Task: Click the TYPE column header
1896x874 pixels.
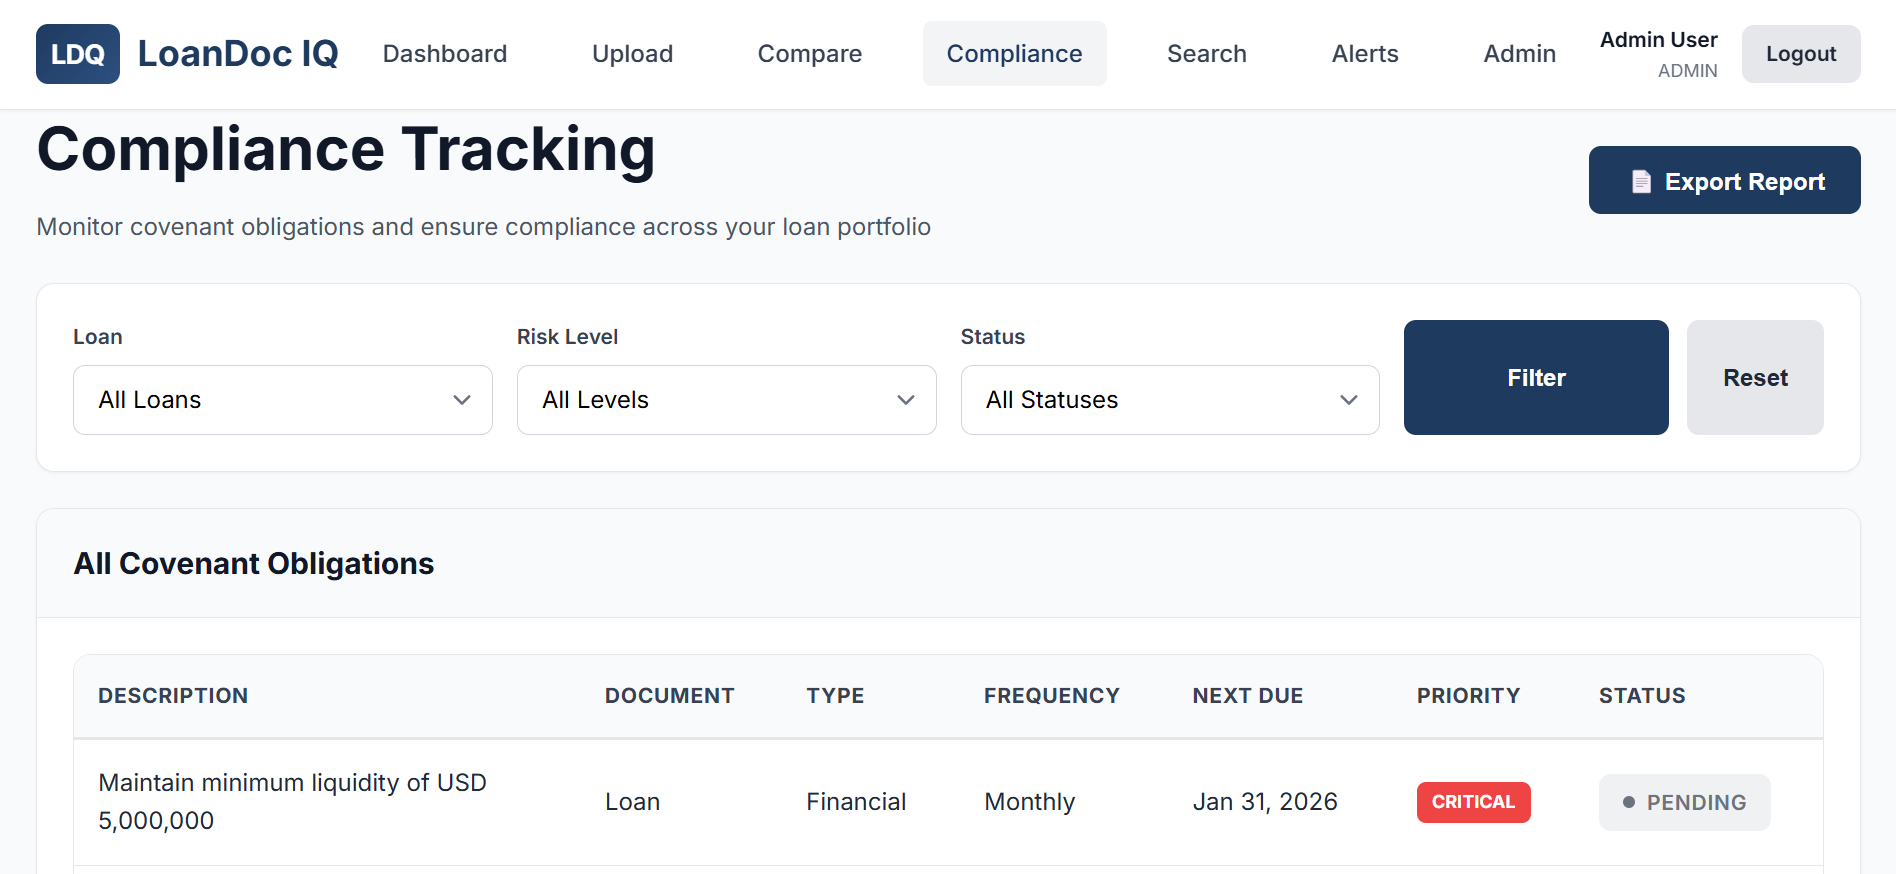Action: click(835, 696)
